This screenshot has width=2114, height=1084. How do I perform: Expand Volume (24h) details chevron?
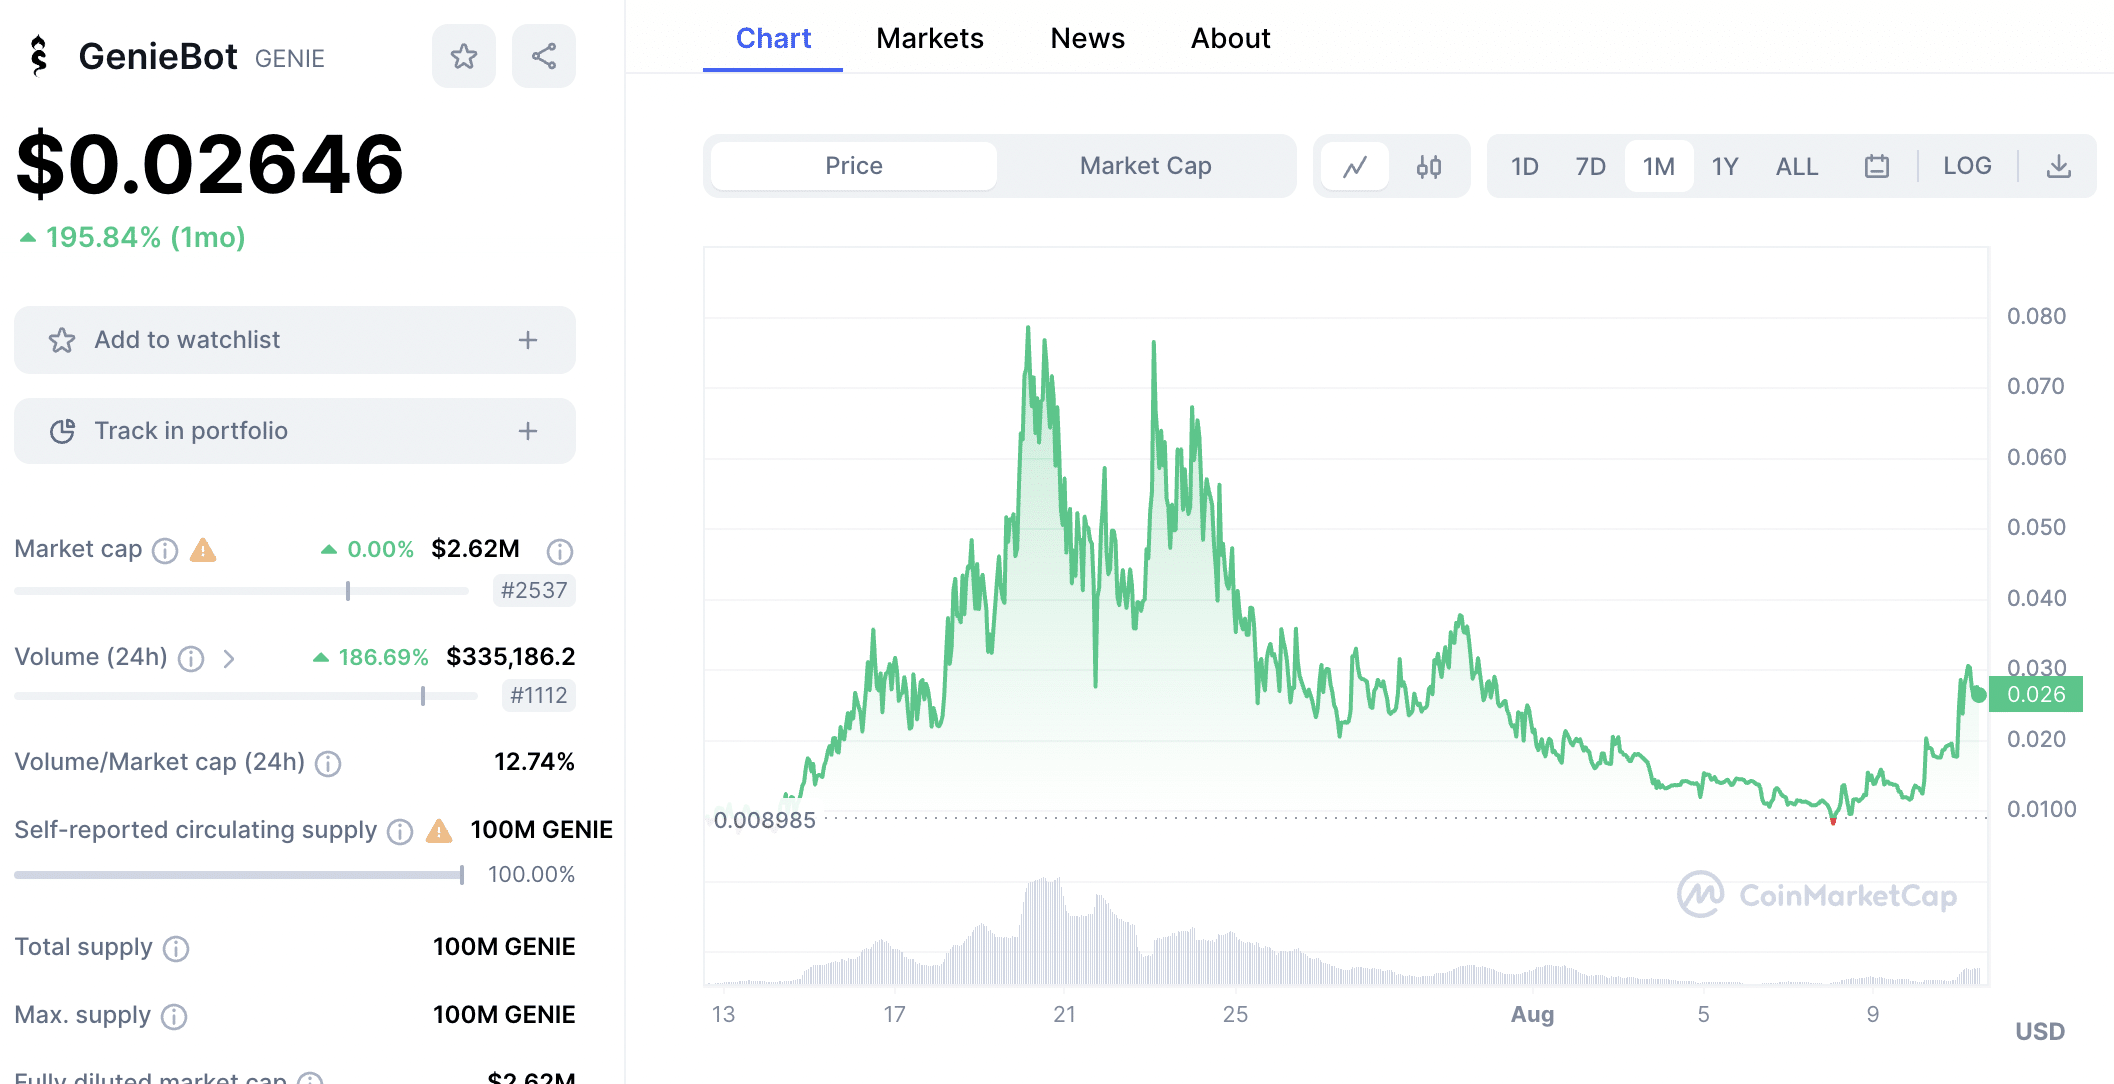[229, 658]
